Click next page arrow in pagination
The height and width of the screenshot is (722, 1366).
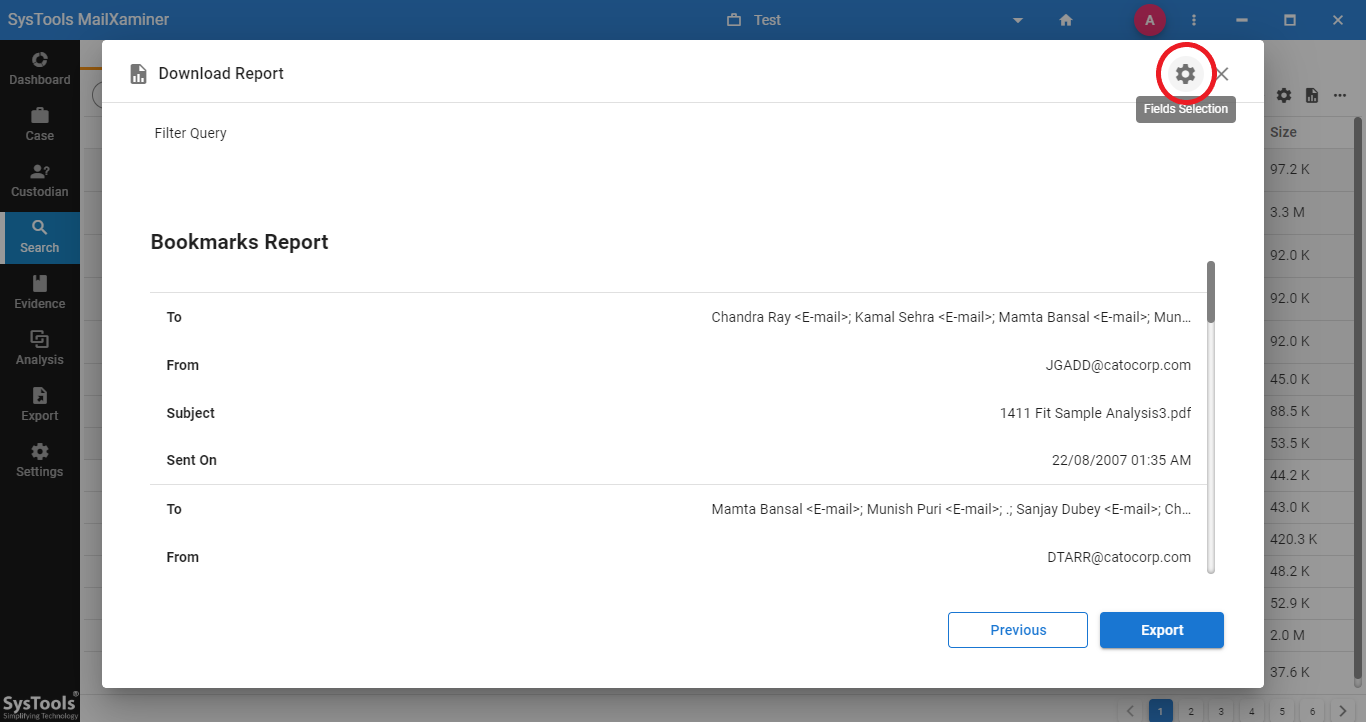click(1343, 711)
